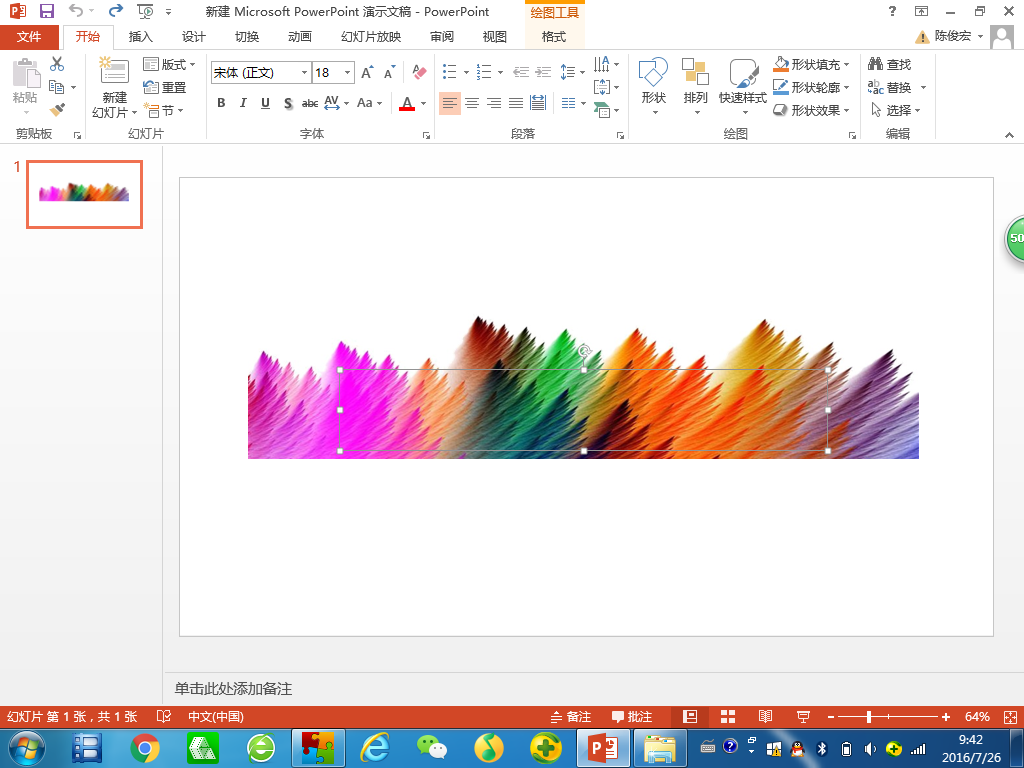Toggle Bold formatting
The height and width of the screenshot is (768, 1024).
[x=221, y=103]
